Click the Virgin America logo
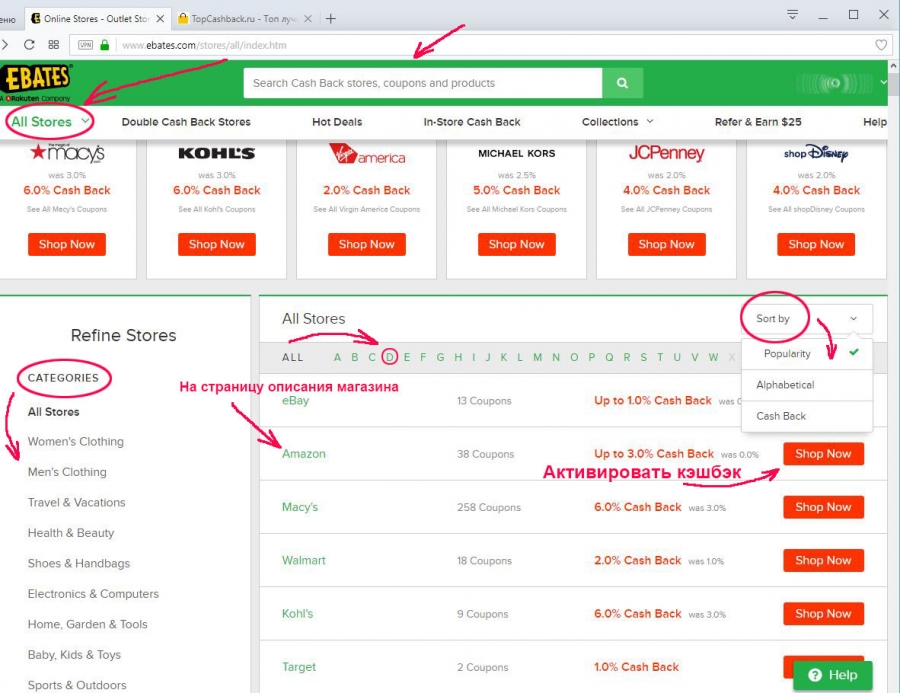 coord(367,153)
